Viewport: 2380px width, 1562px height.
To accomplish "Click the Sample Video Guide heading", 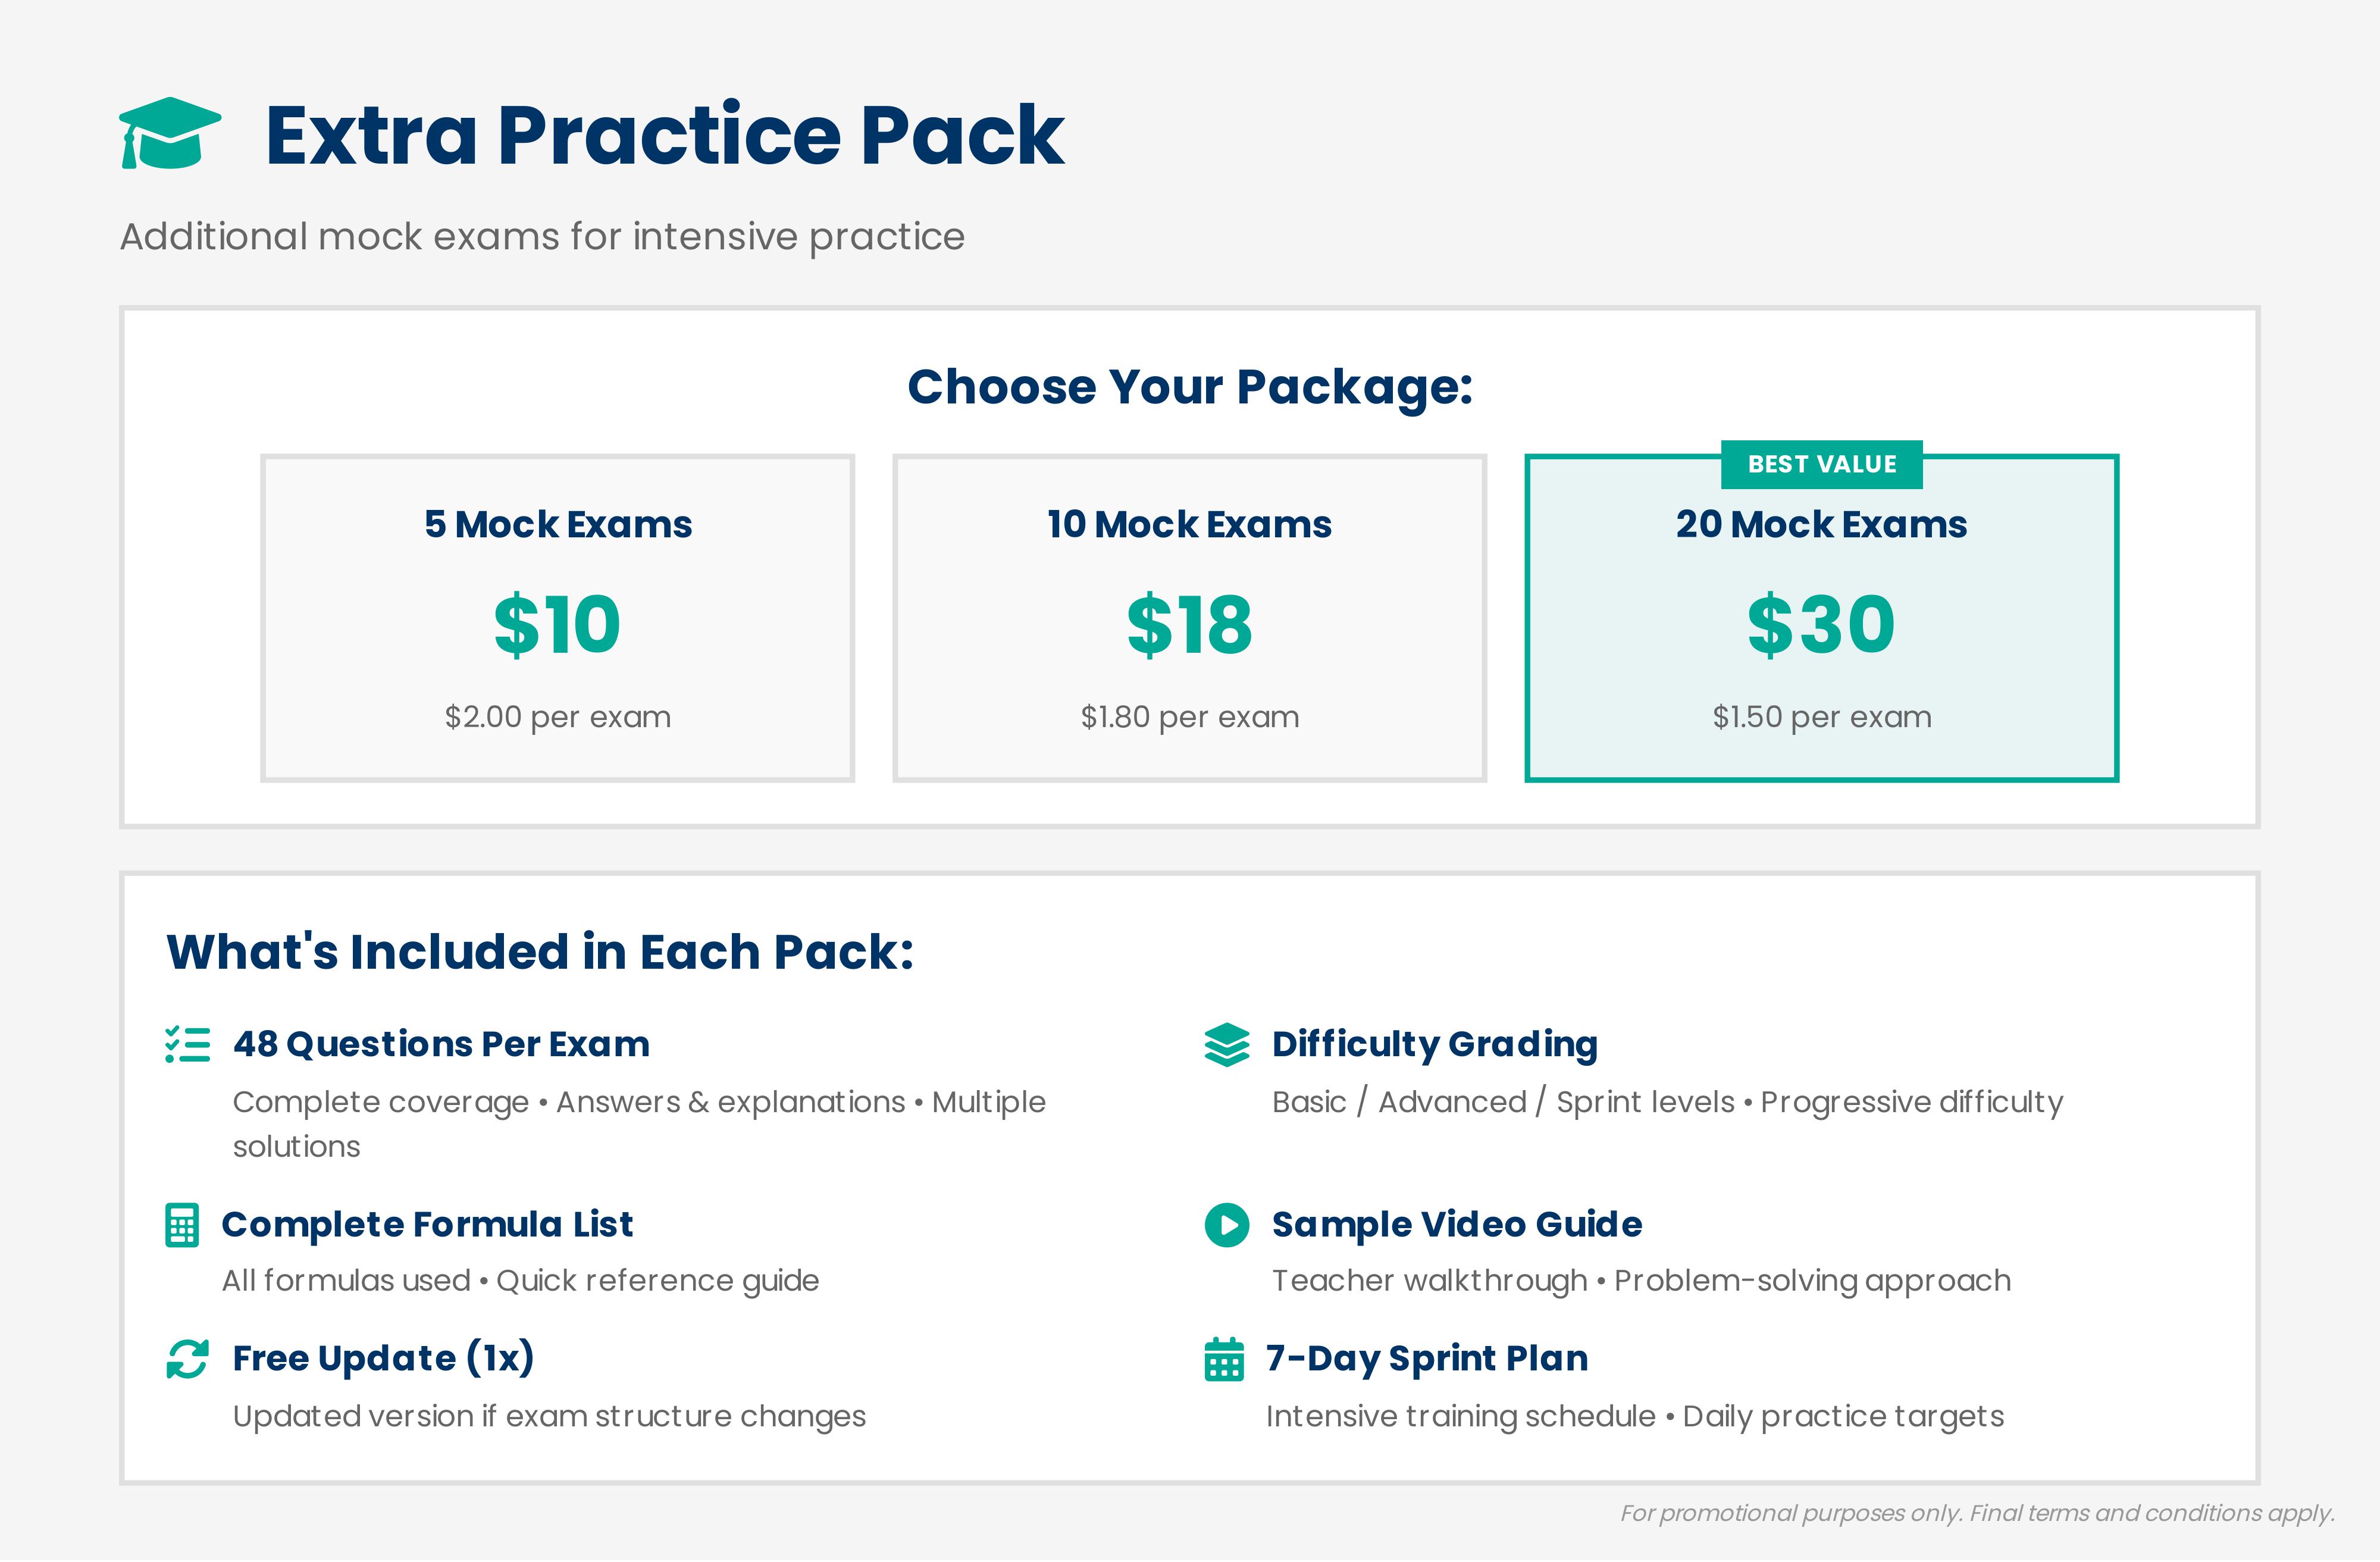I will click(x=1457, y=1224).
